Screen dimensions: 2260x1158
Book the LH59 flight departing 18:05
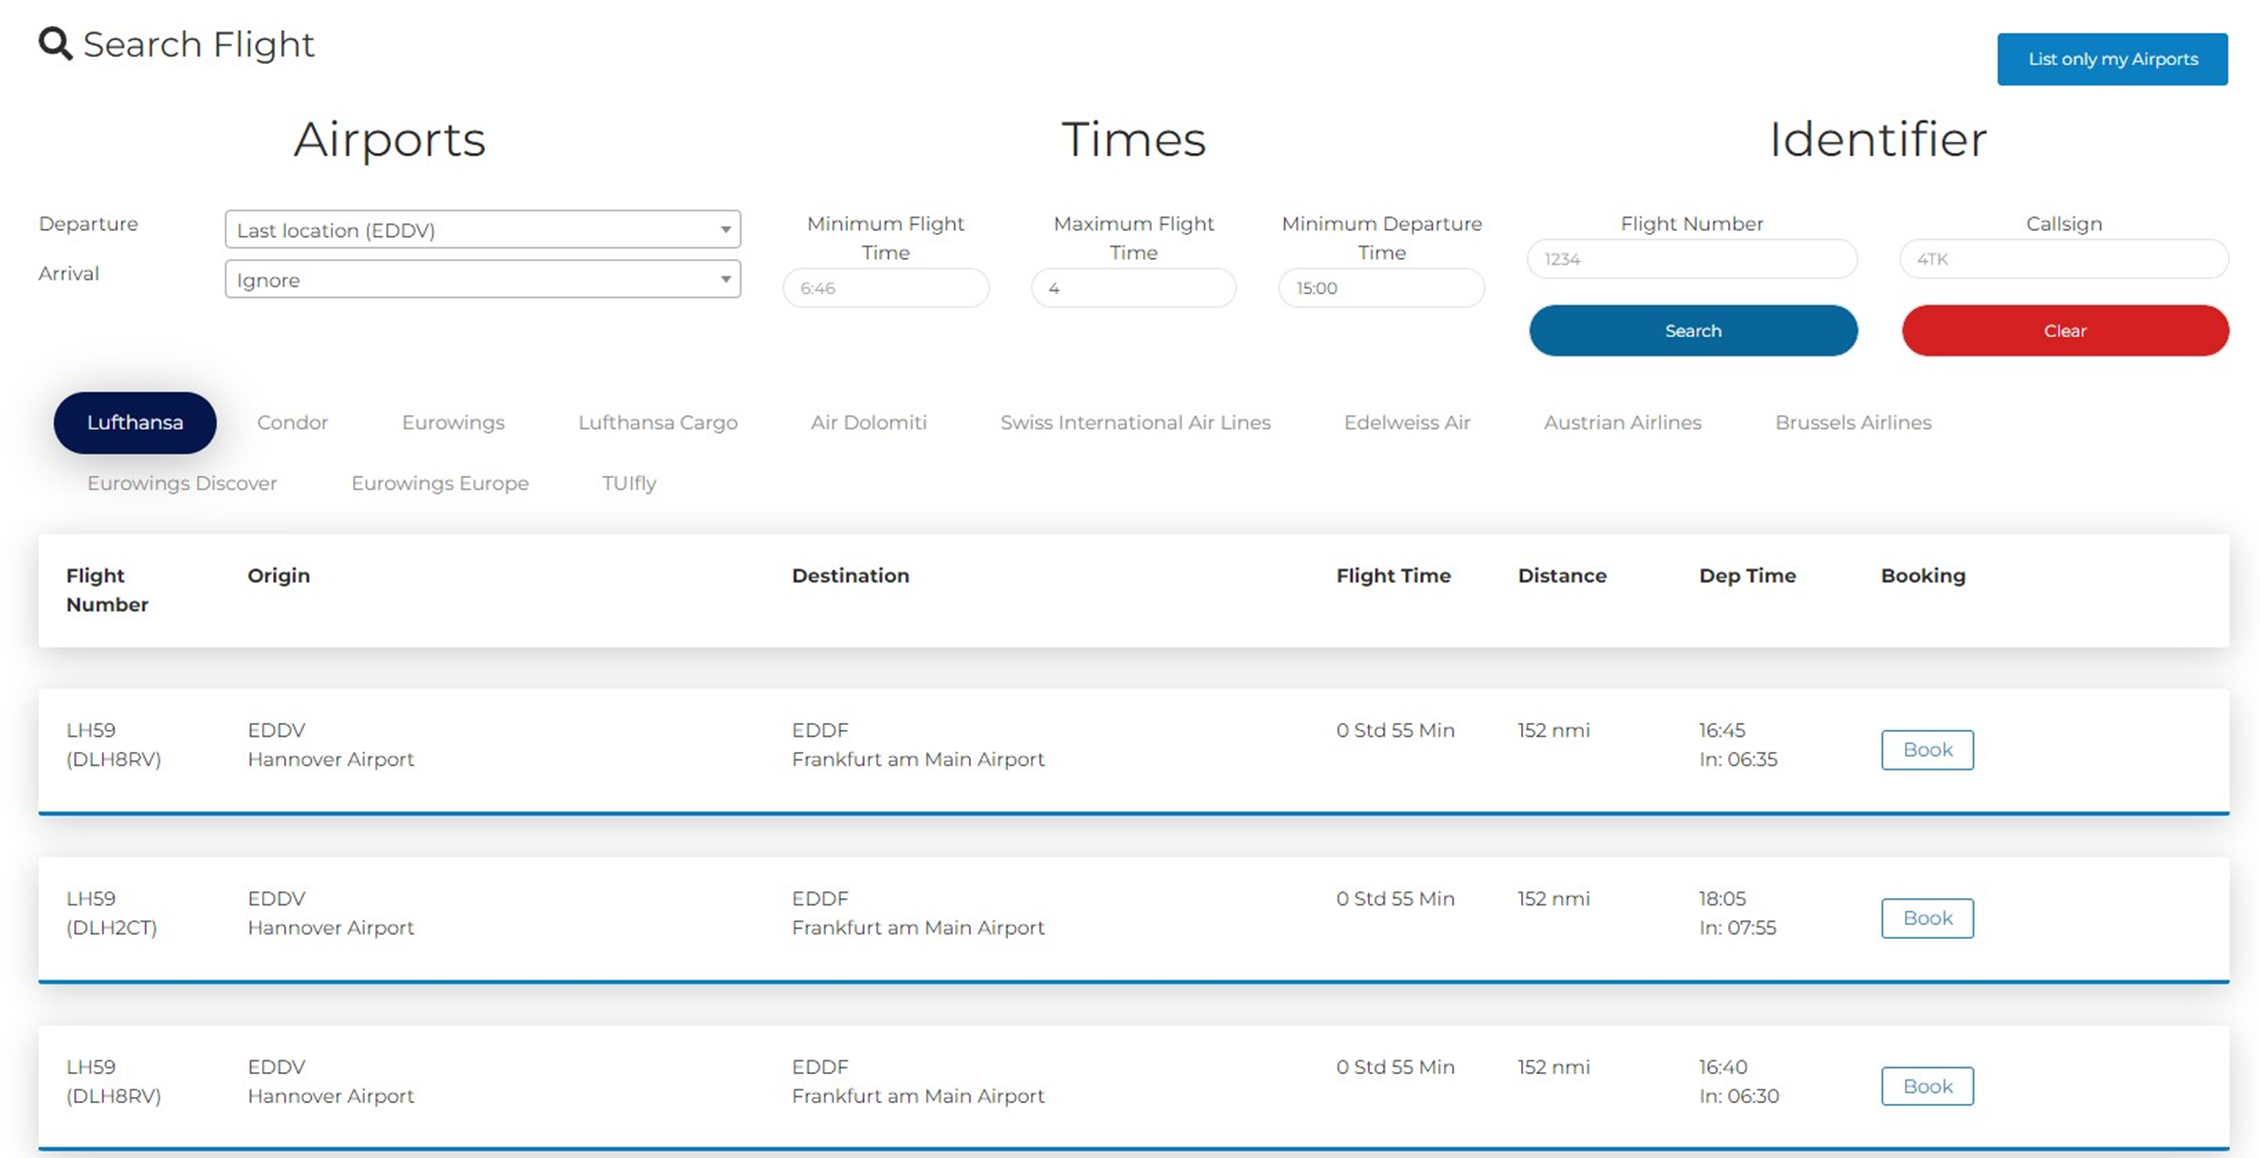click(1927, 918)
